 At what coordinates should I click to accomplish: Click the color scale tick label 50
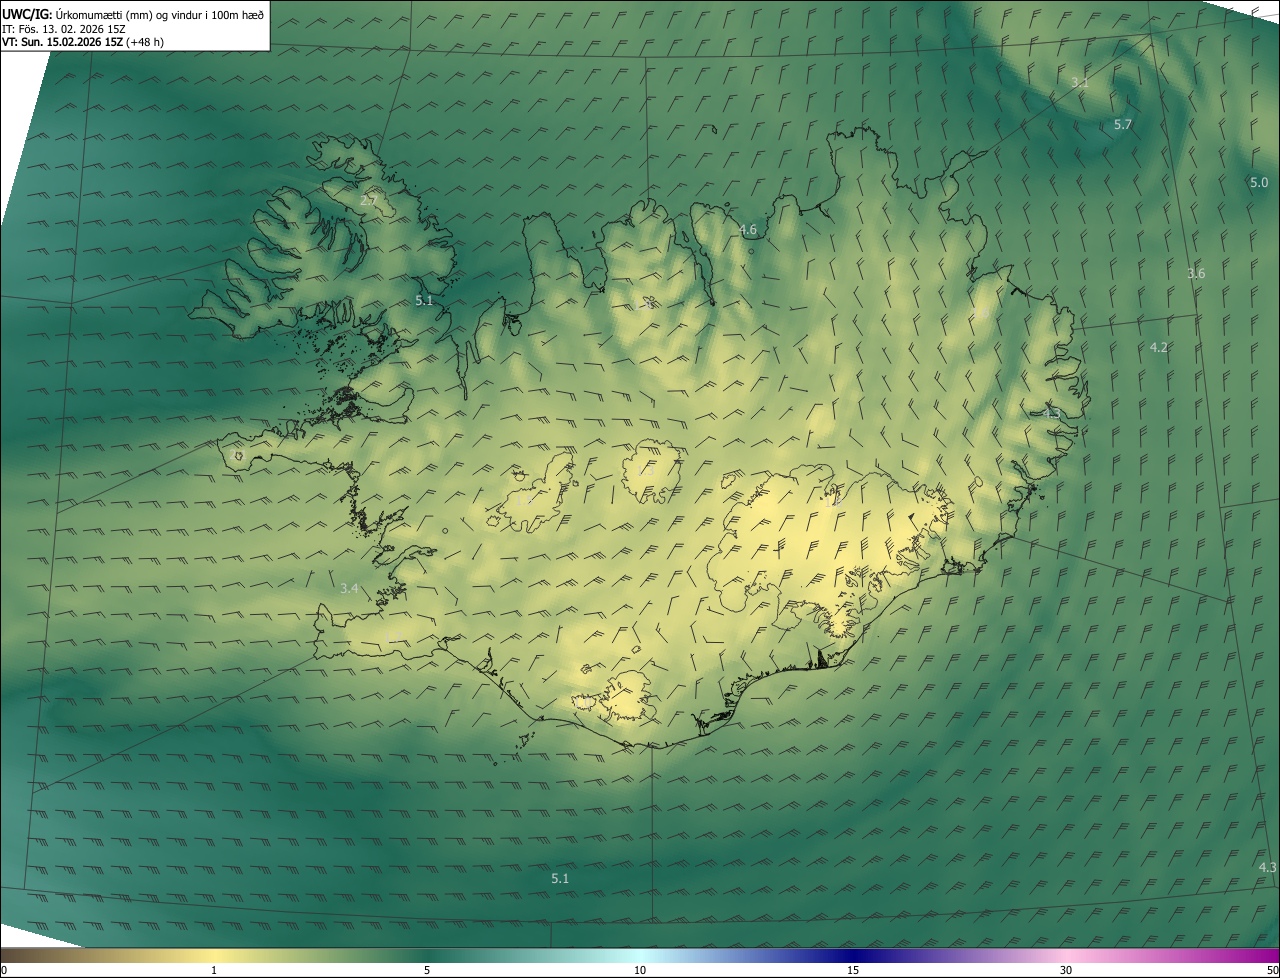1272,970
